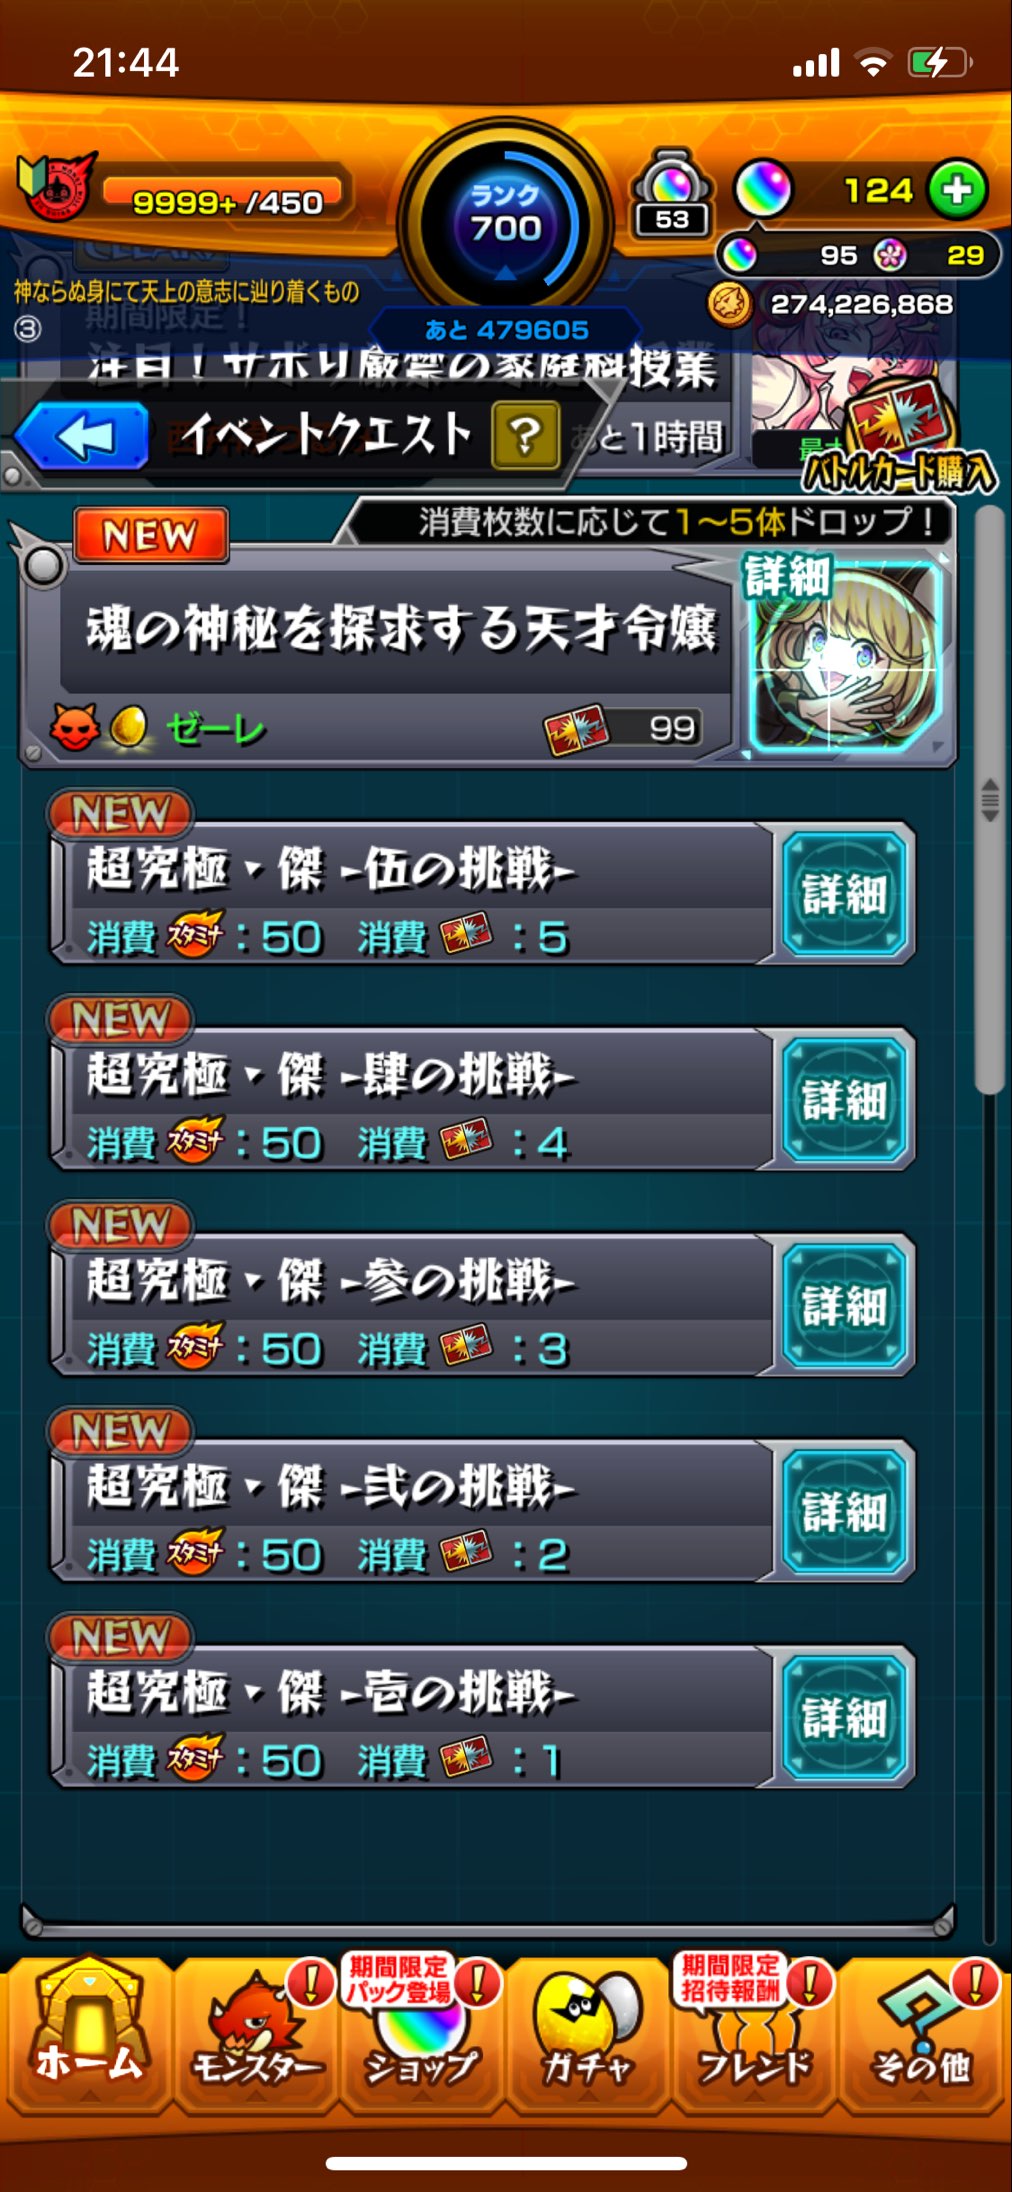View 詳細 for 伍の挑戦 quest
1012x2192 pixels.
click(x=845, y=893)
